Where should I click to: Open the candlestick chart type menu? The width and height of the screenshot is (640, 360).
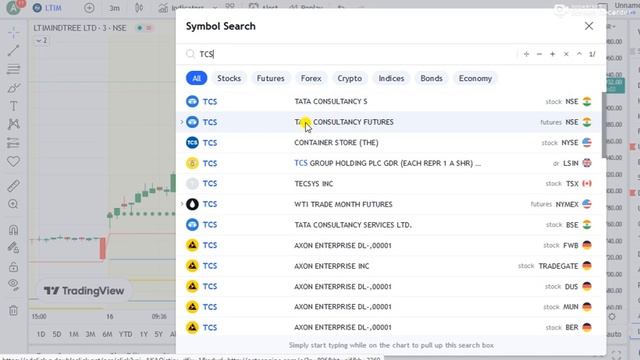[x=139, y=8]
